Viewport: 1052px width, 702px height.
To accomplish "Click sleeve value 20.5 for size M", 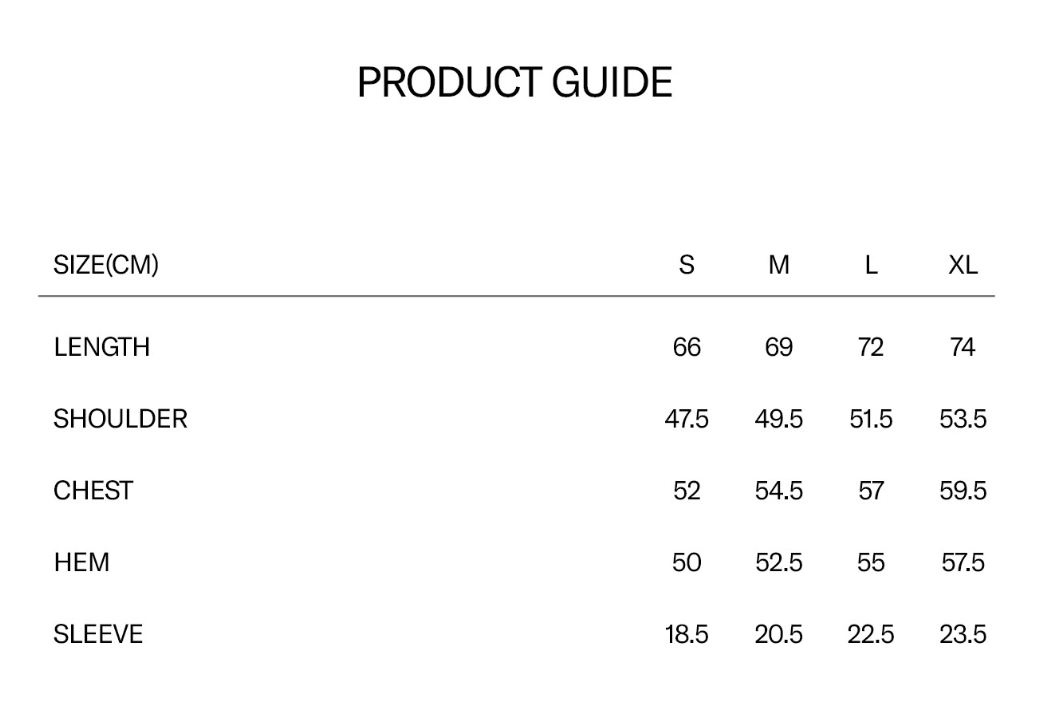I will pos(778,634).
